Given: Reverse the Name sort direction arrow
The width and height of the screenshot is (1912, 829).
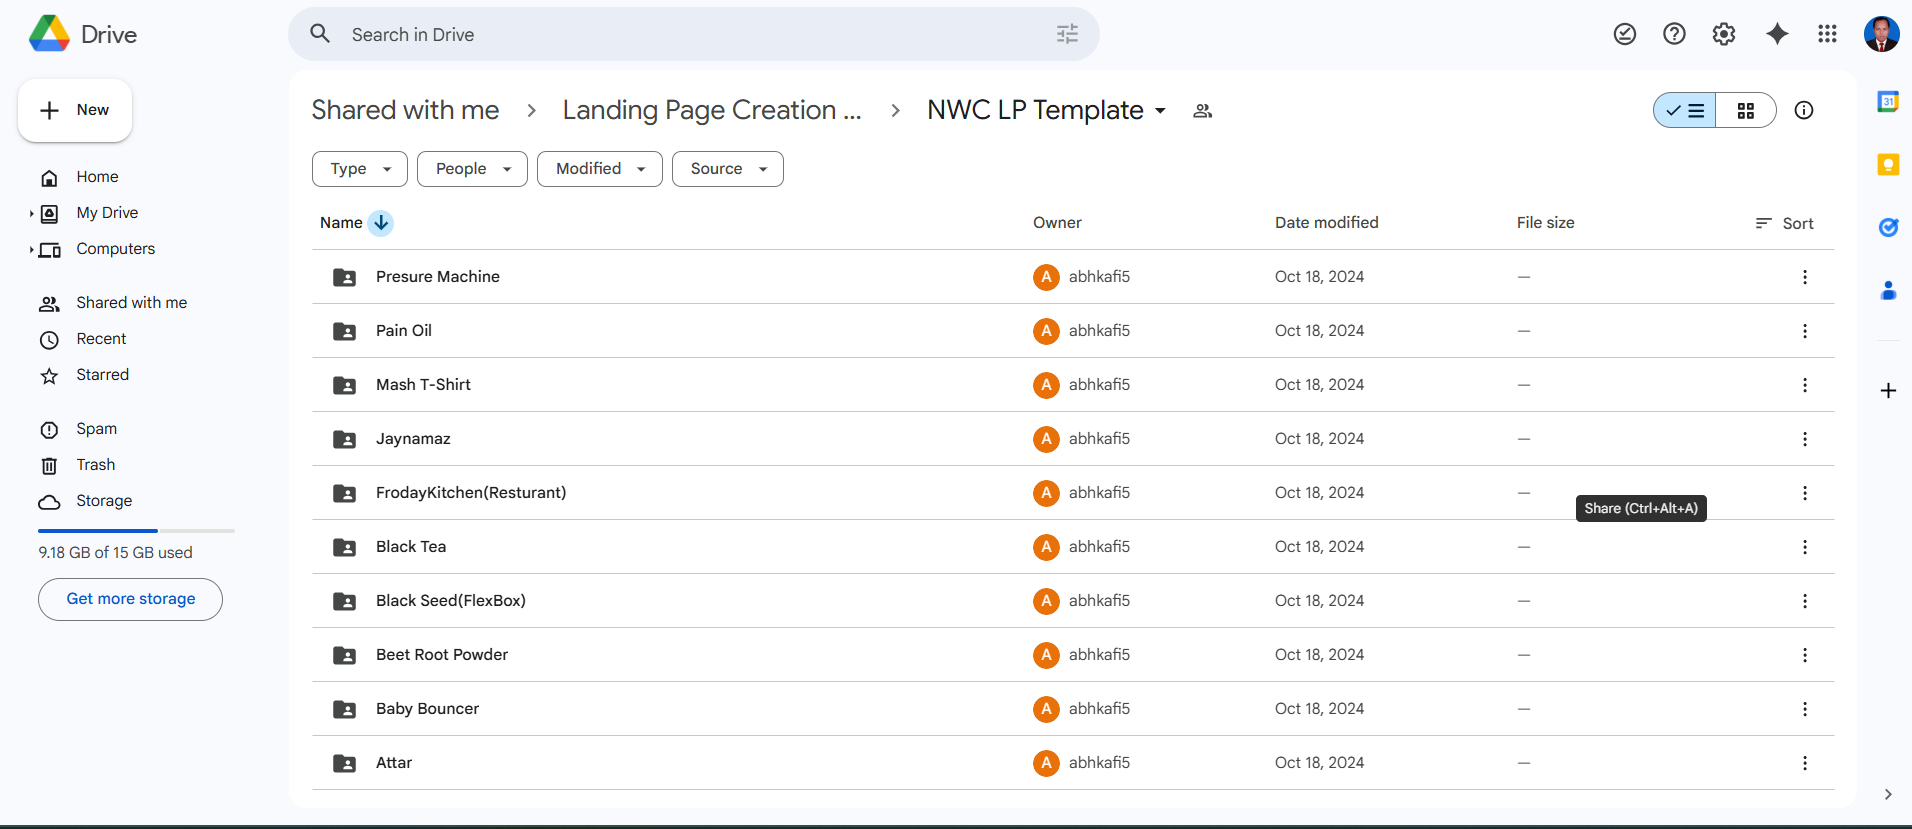Looking at the screenshot, I should (381, 223).
